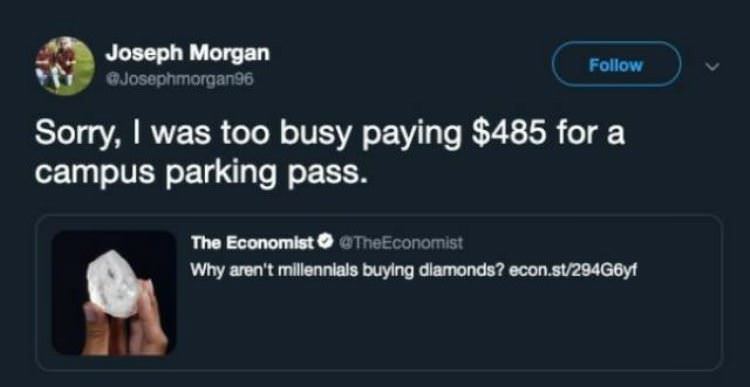Open the econ.st/294G6yf article link
Viewport: 750px width, 387px height.
[574, 270]
